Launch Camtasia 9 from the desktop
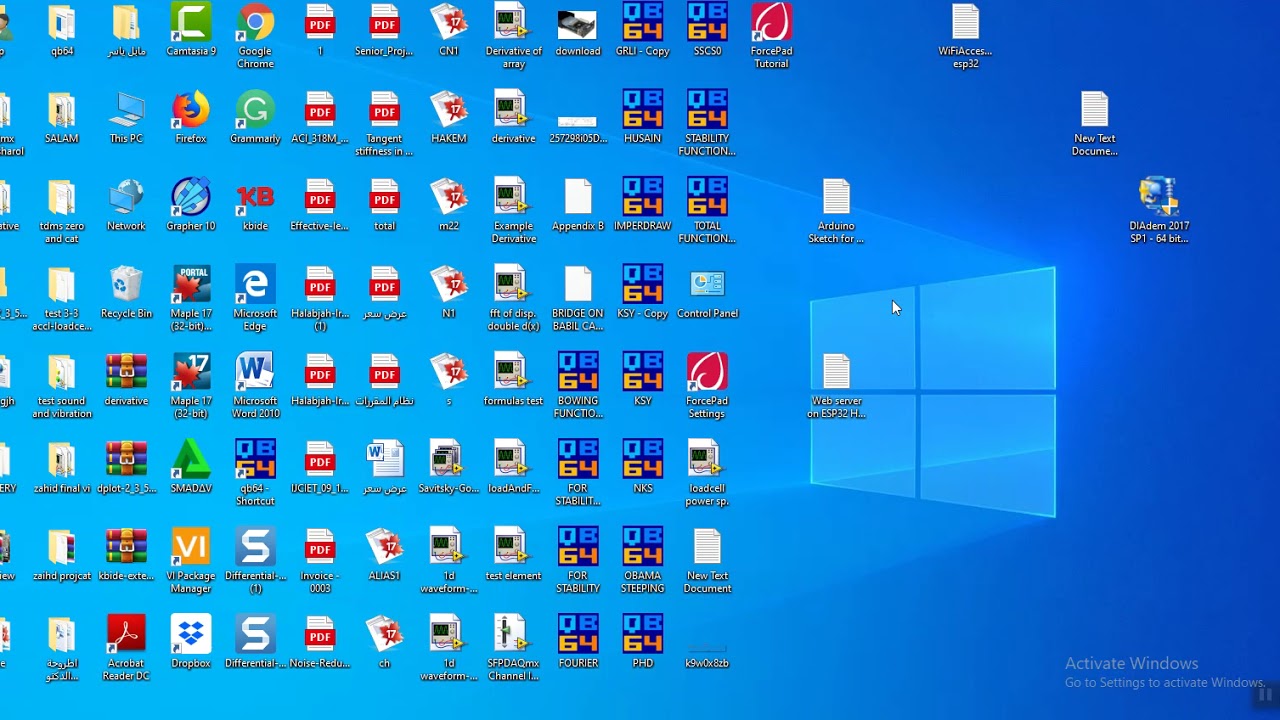1280x720 pixels. pos(191,31)
